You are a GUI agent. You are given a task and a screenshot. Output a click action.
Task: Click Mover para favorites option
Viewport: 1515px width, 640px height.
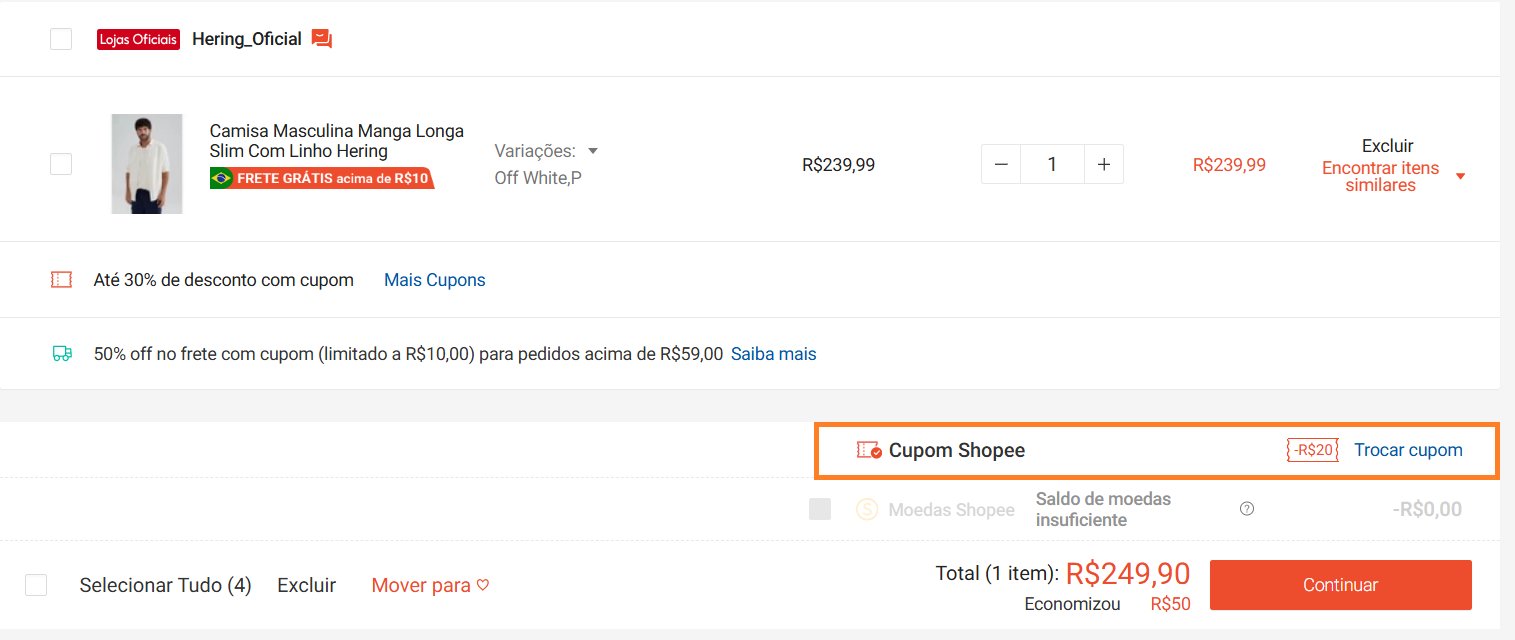[430, 585]
